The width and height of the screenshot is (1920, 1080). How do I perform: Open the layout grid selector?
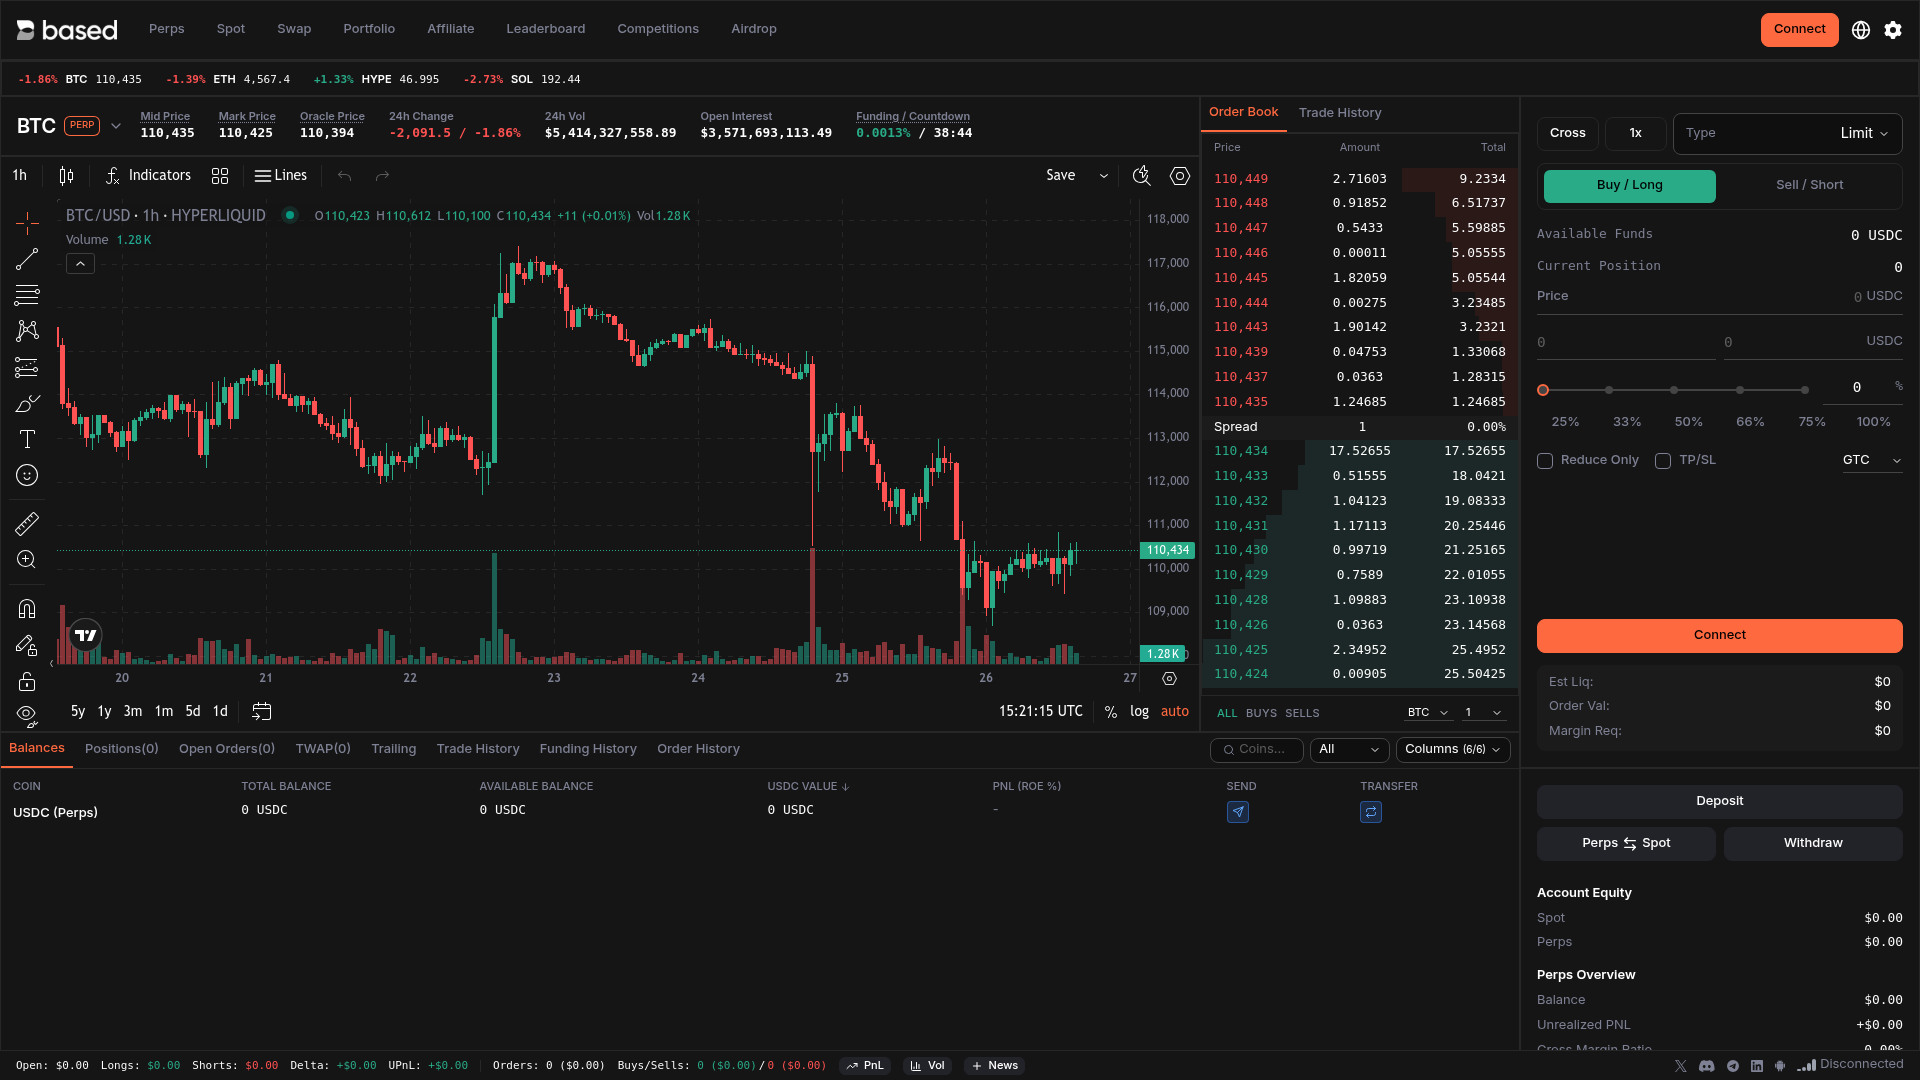click(220, 176)
